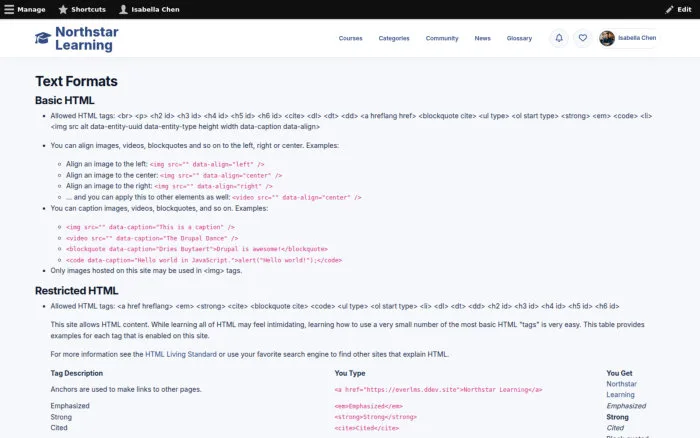Screen dimensions: 700x438
Task: Click the <strong>Strong</strong> code cell
Action: [375, 417]
